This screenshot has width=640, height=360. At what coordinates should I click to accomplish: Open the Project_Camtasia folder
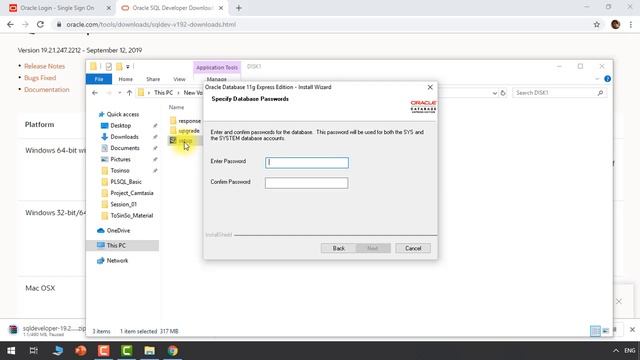pos(131,193)
